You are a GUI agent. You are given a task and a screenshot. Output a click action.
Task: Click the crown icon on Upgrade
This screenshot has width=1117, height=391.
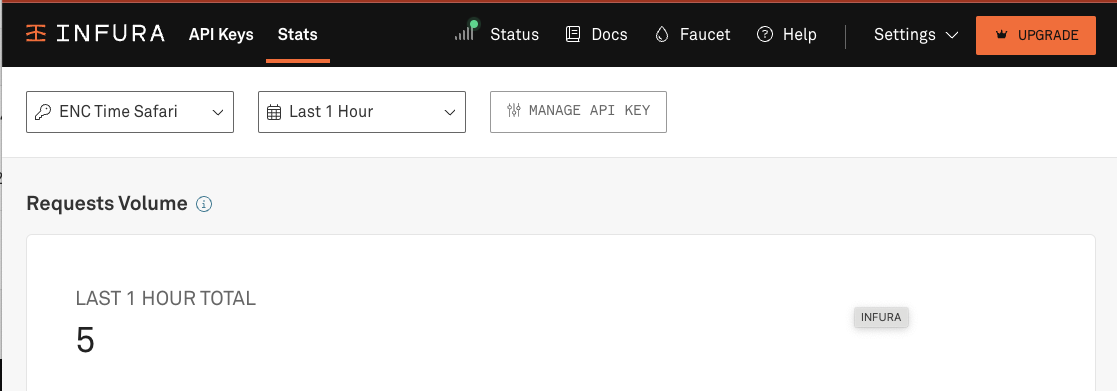click(x=1002, y=35)
